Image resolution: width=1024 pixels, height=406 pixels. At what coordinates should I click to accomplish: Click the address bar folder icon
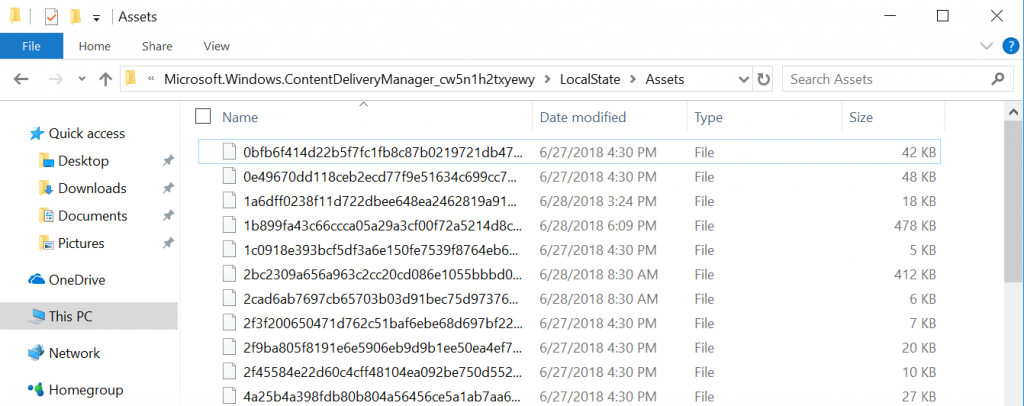[131, 79]
